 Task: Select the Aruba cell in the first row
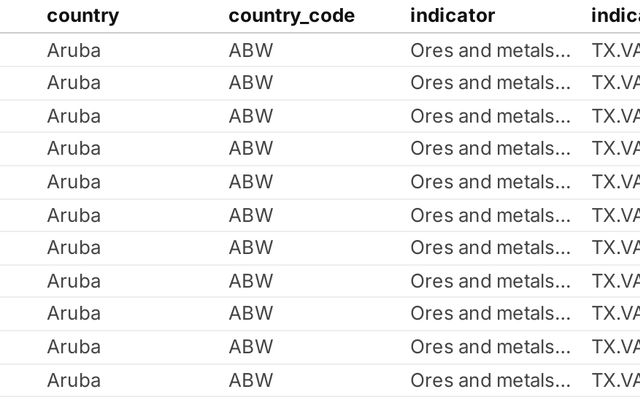tap(74, 49)
